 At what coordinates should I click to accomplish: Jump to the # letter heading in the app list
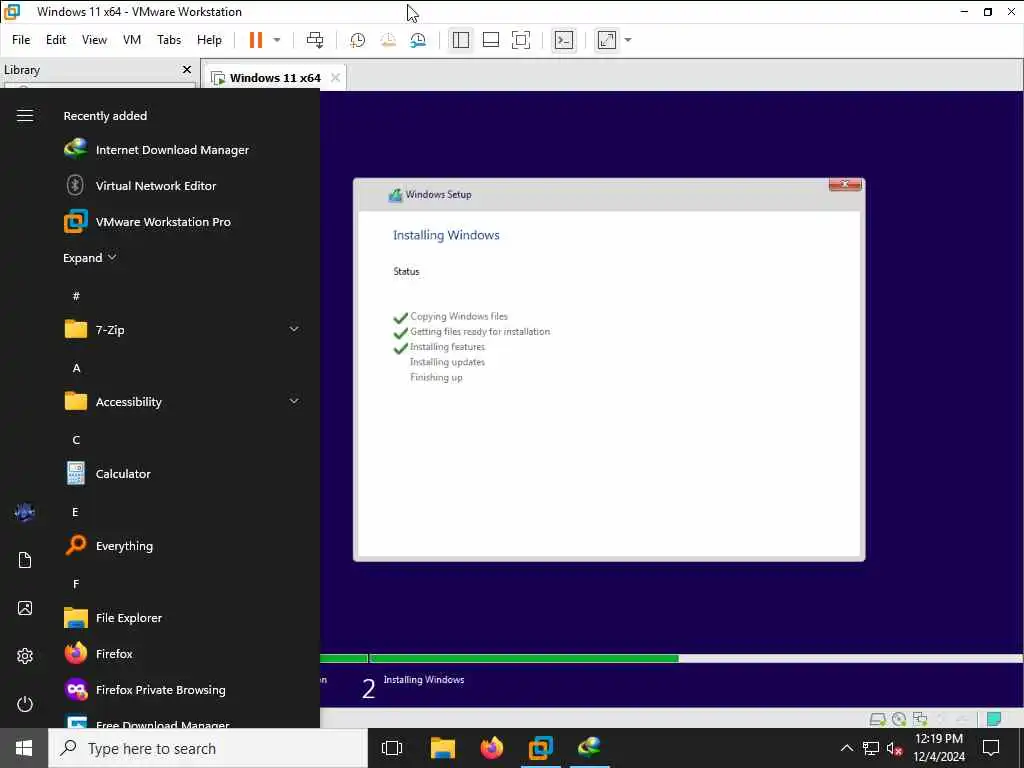(76, 296)
